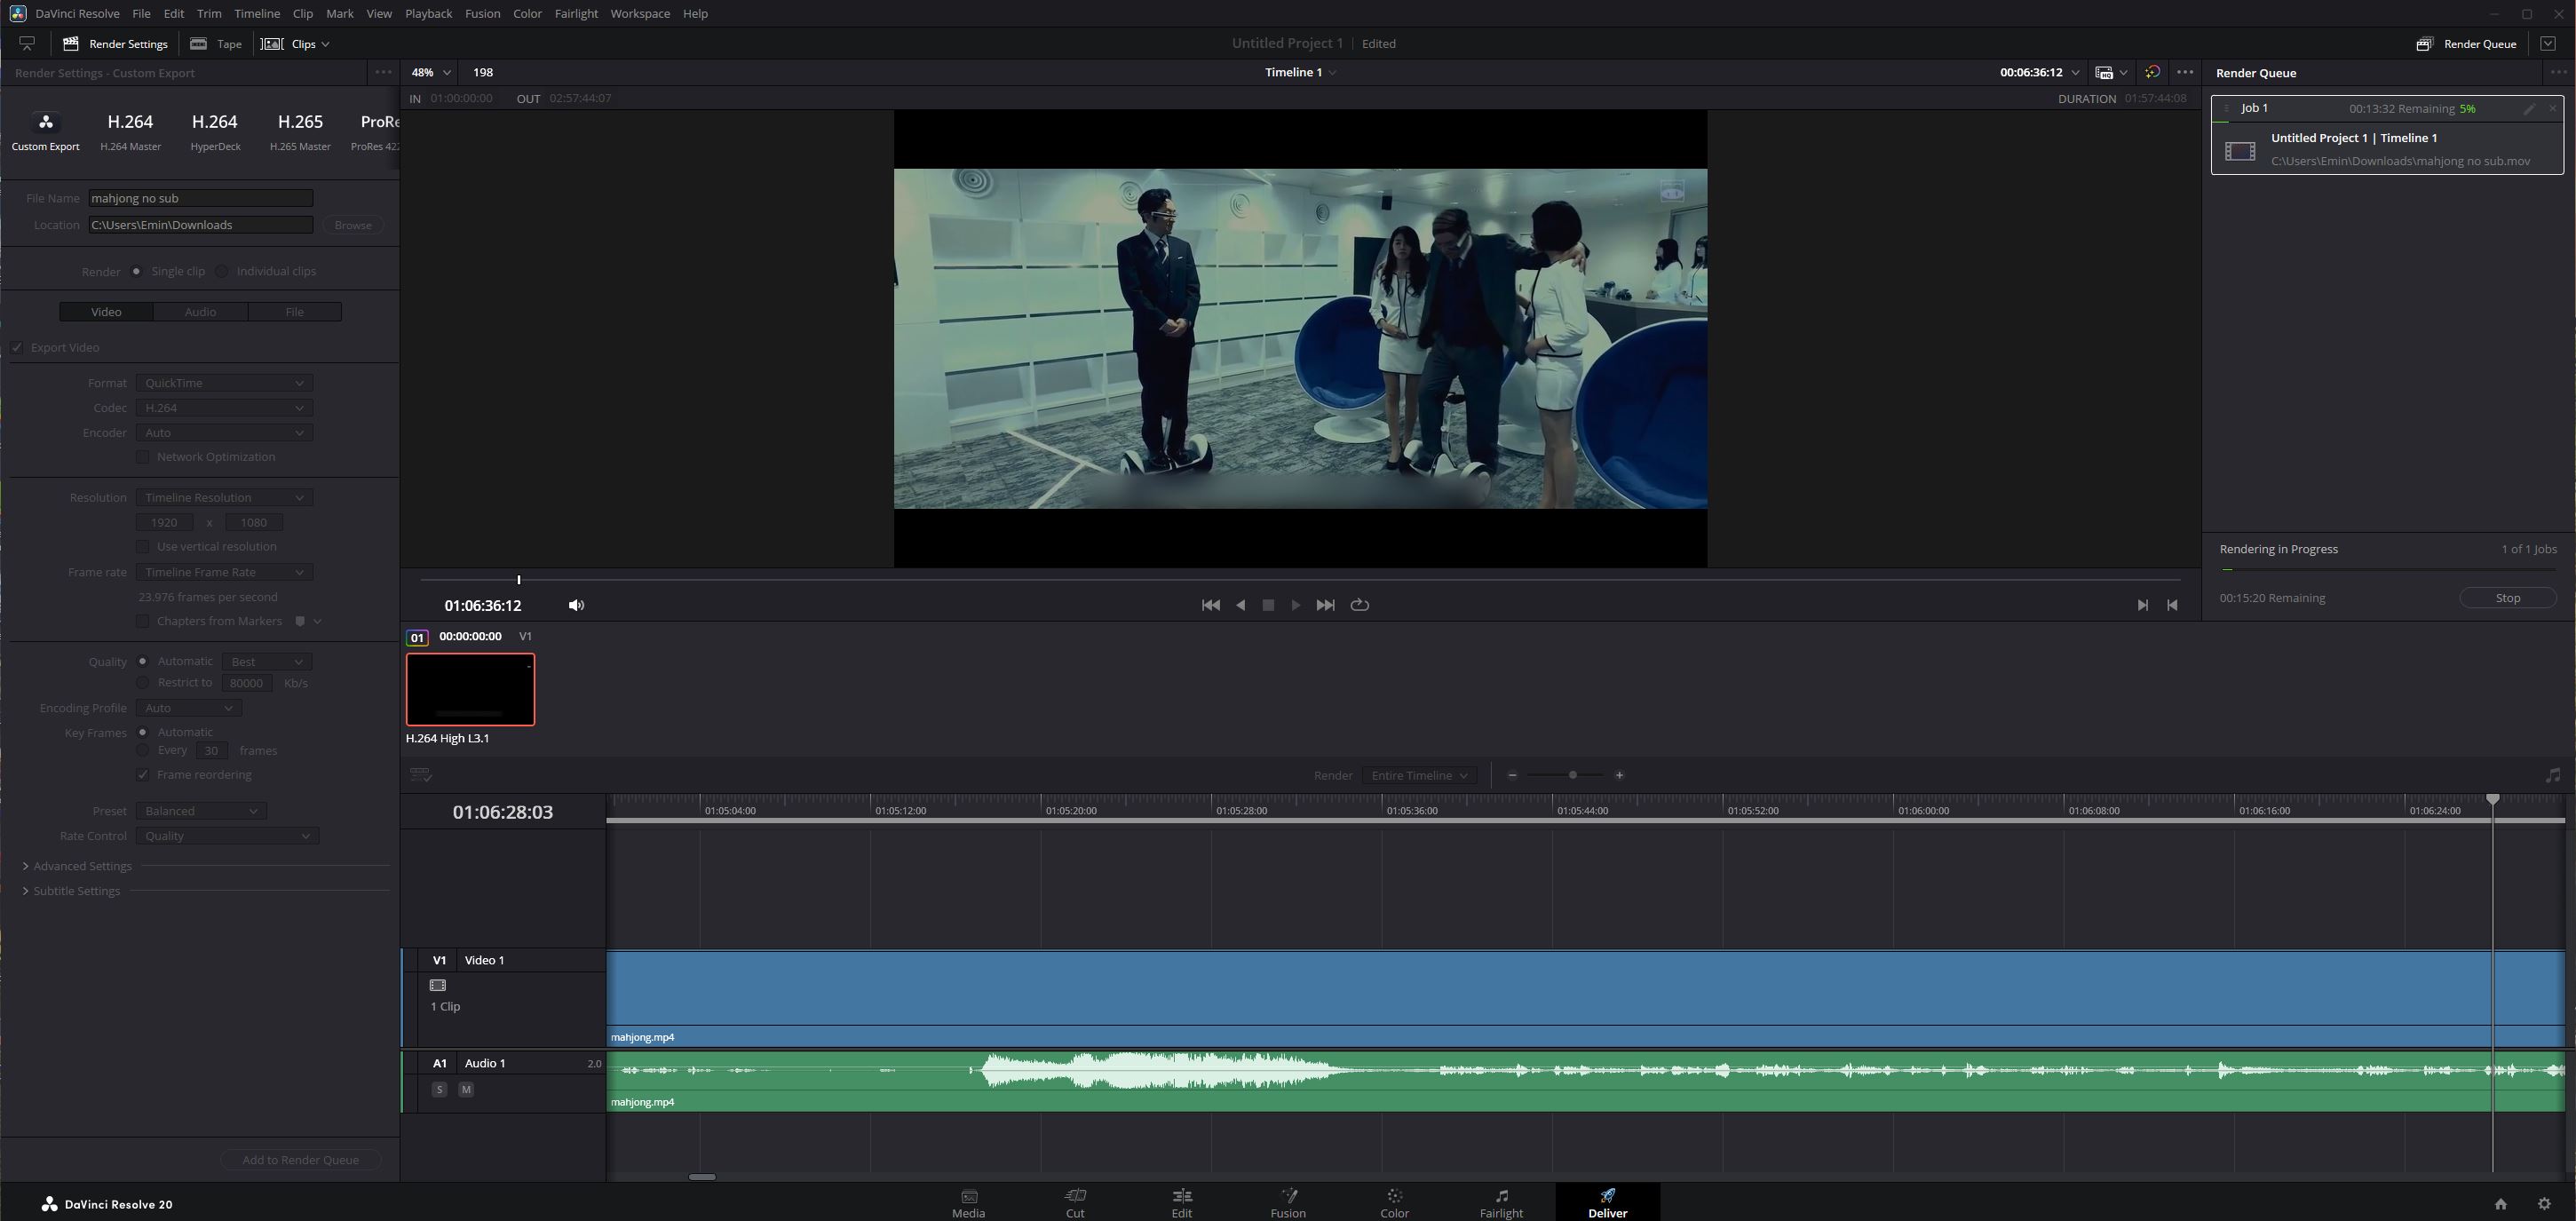Jump to last frame in transport controls
Viewport: 2576px width, 1221px height.
(x=1325, y=605)
